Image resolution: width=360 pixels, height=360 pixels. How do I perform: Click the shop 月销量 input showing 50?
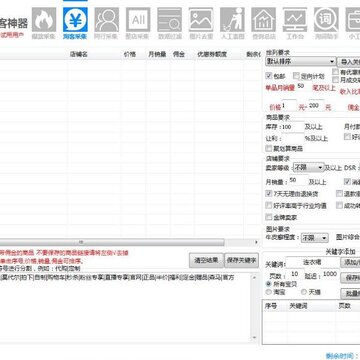[x=298, y=180]
